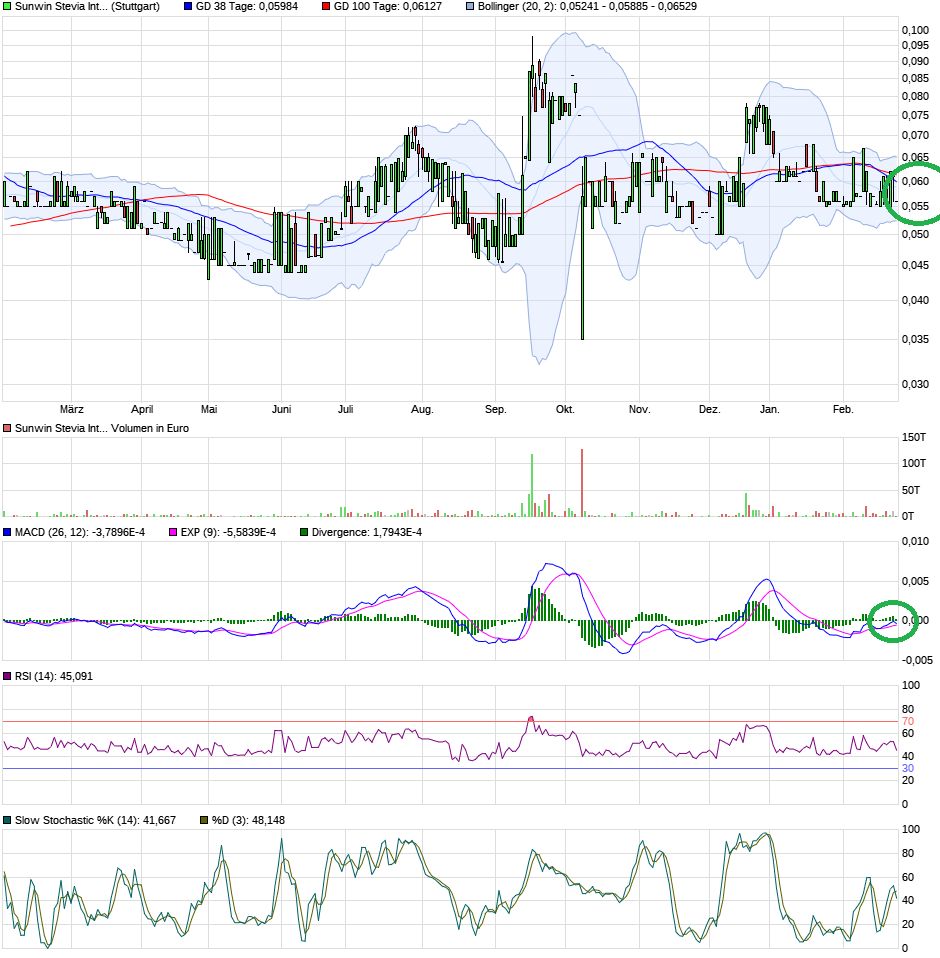Click the 0,060 price axis label

click(x=915, y=181)
